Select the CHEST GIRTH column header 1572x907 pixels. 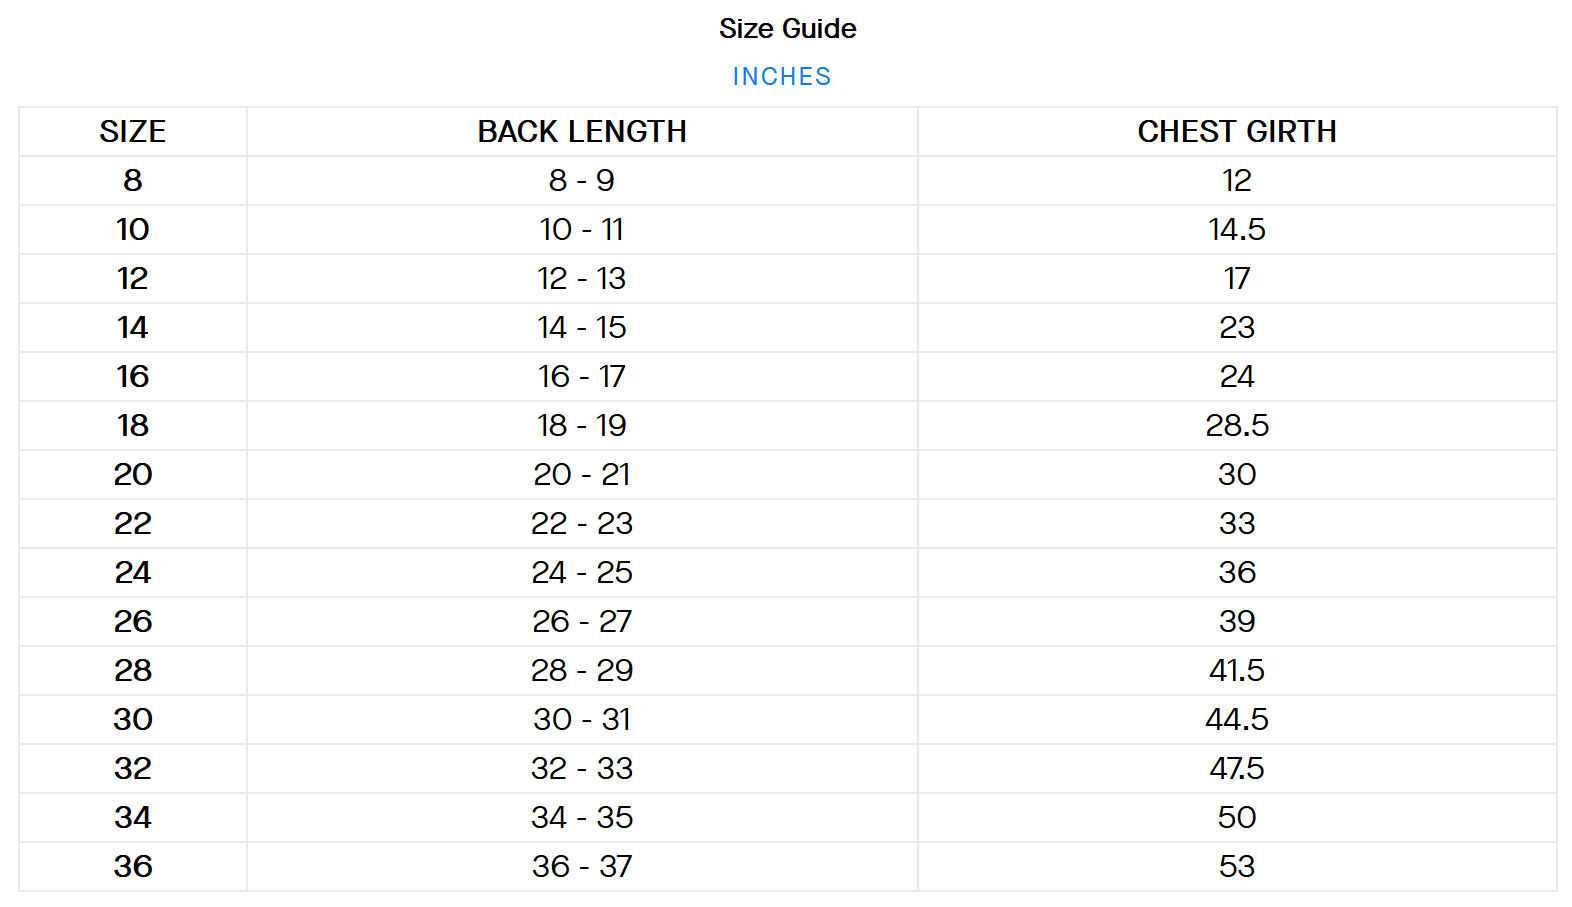click(x=1237, y=132)
